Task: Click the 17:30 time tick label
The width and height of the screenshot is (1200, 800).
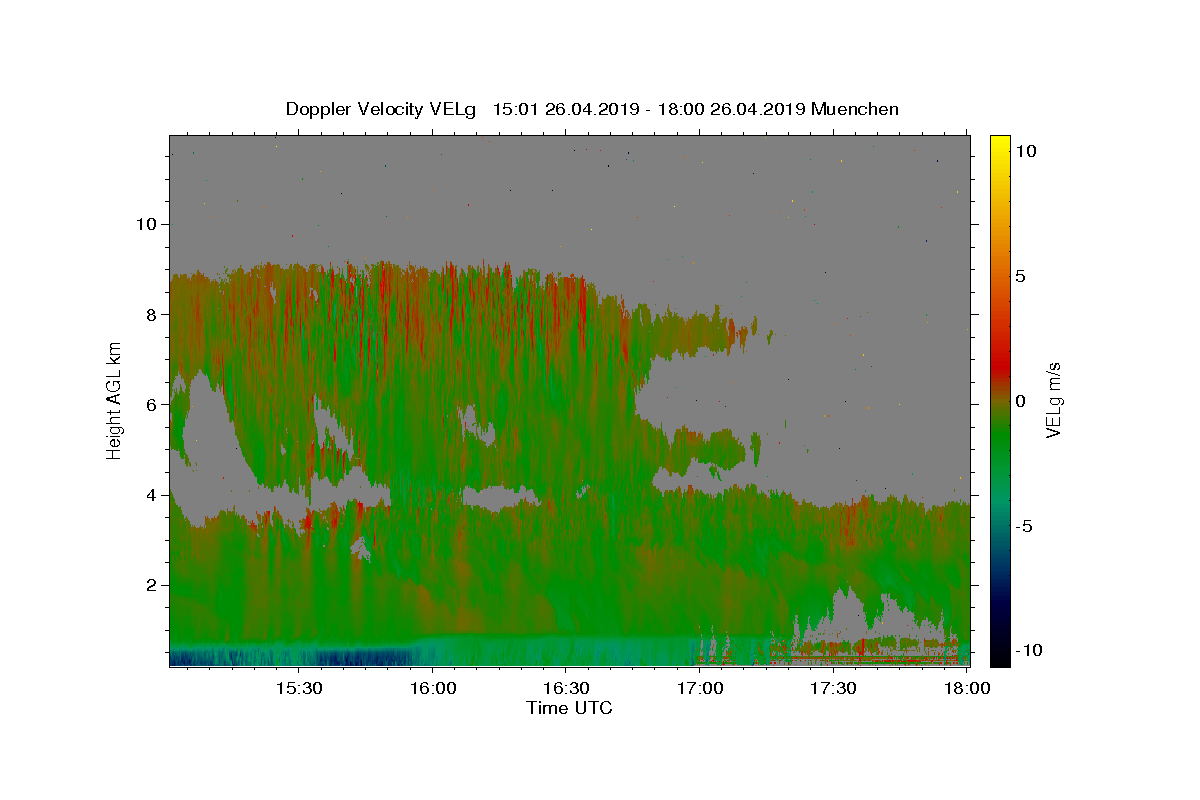Action: tap(833, 689)
